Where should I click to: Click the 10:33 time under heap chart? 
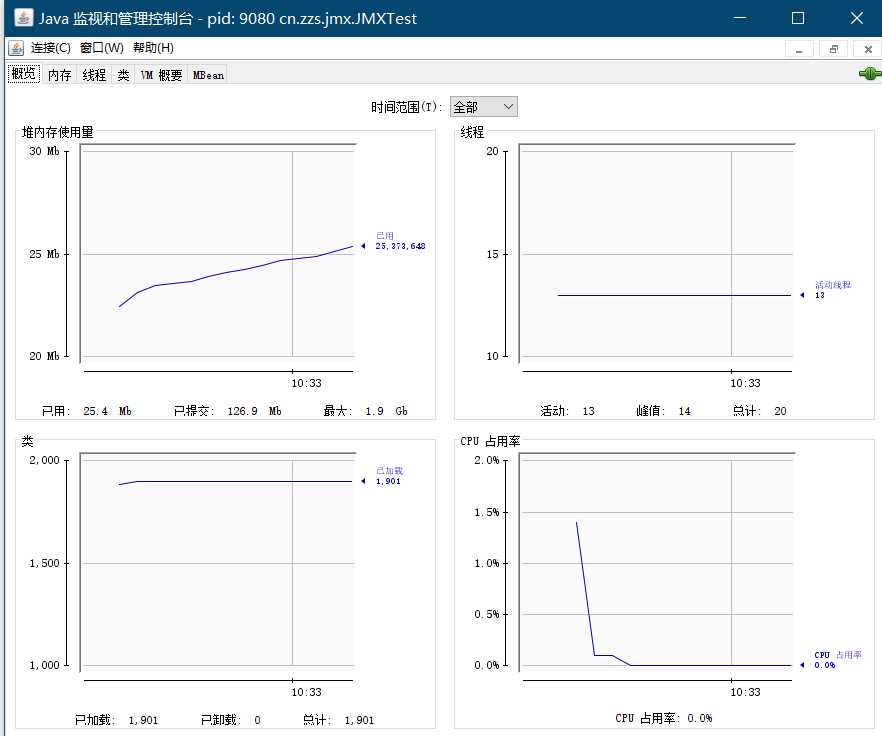coord(306,383)
